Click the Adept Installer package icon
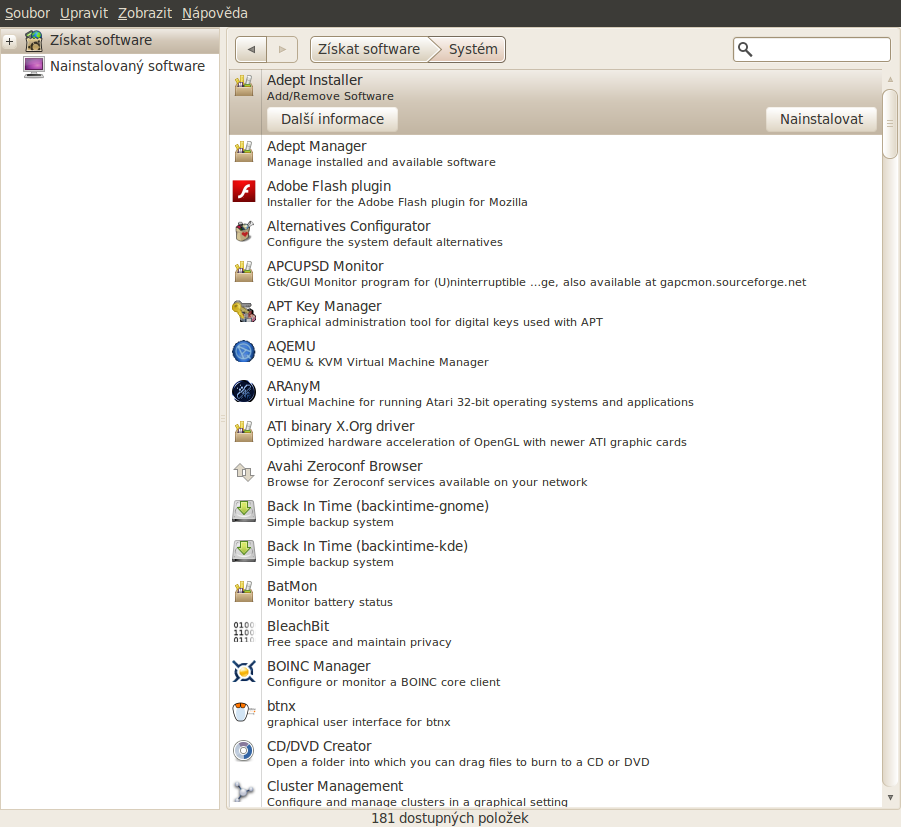The height and width of the screenshot is (827, 901). (x=244, y=86)
